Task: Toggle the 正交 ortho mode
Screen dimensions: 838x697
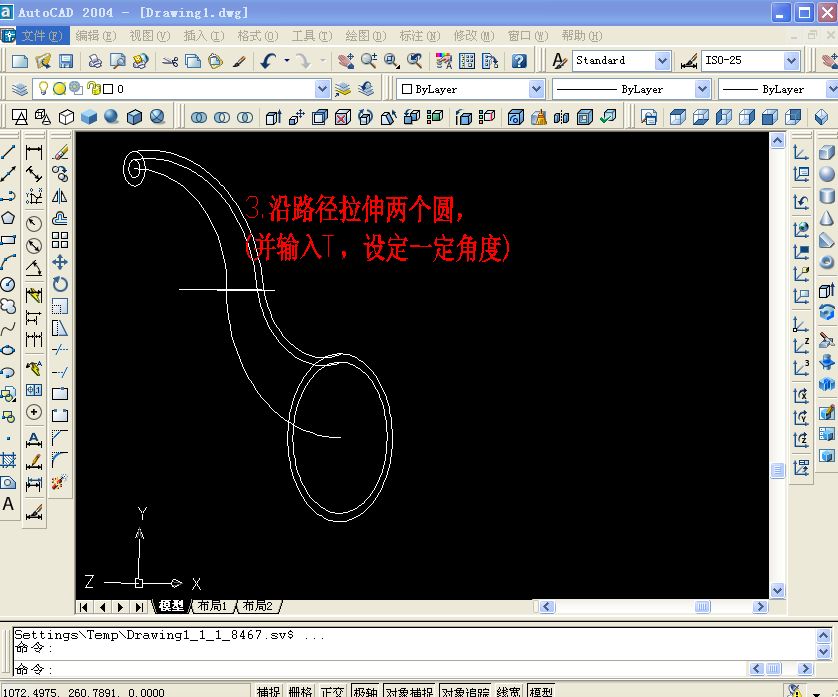Action: tap(332, 691)
